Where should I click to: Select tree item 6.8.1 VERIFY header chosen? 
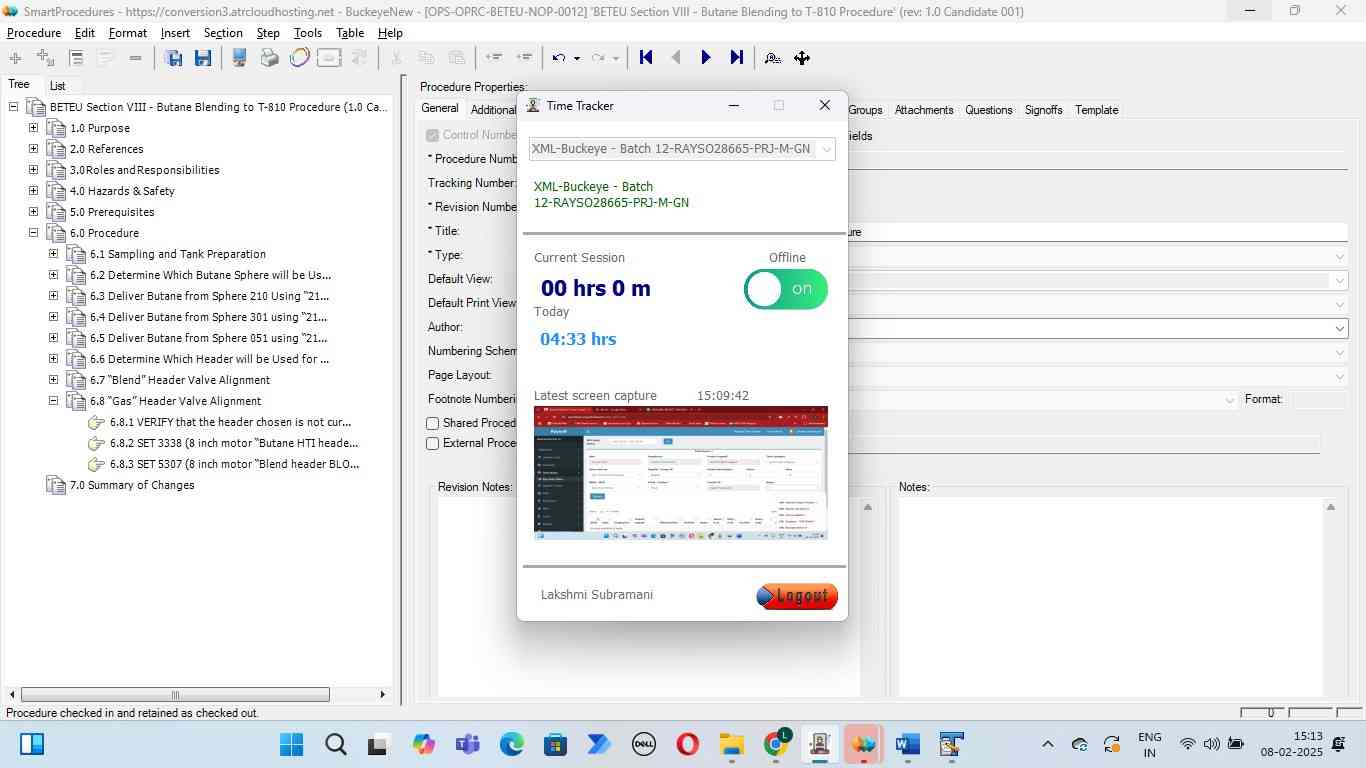pos(231,422)
